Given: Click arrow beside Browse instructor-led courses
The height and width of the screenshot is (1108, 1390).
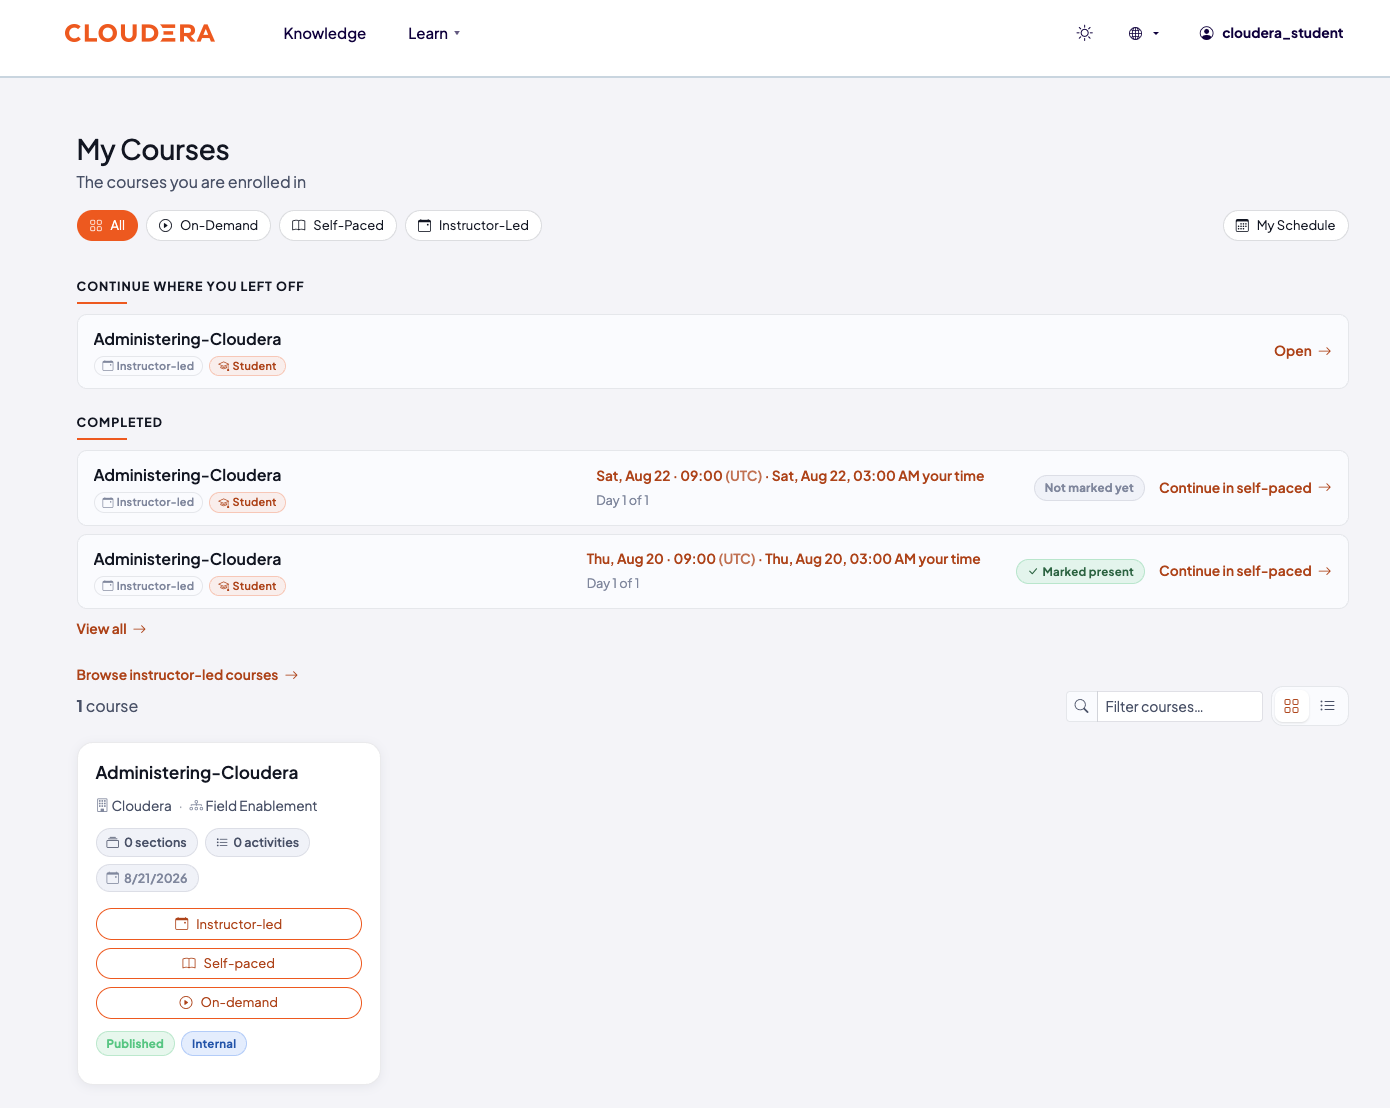Looking at the screenshot, I should point(292,675).
